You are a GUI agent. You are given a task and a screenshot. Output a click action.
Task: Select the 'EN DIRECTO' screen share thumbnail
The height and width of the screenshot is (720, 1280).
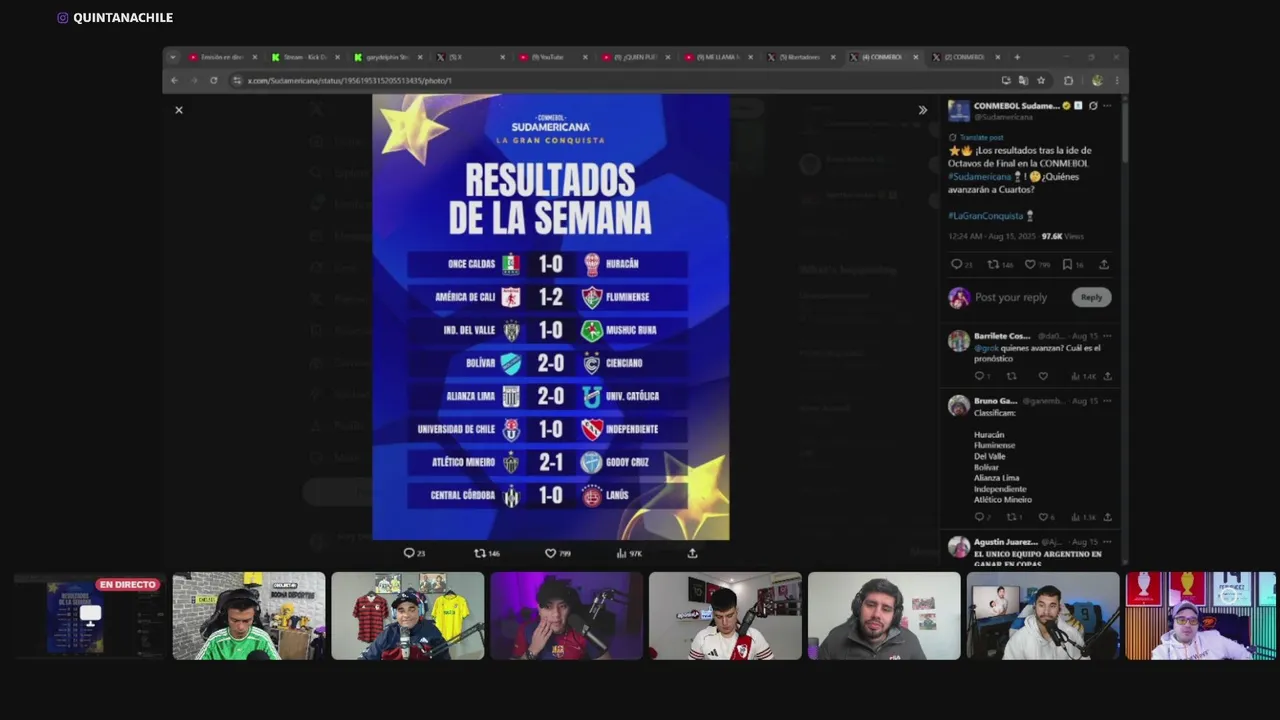click(90, 616)
